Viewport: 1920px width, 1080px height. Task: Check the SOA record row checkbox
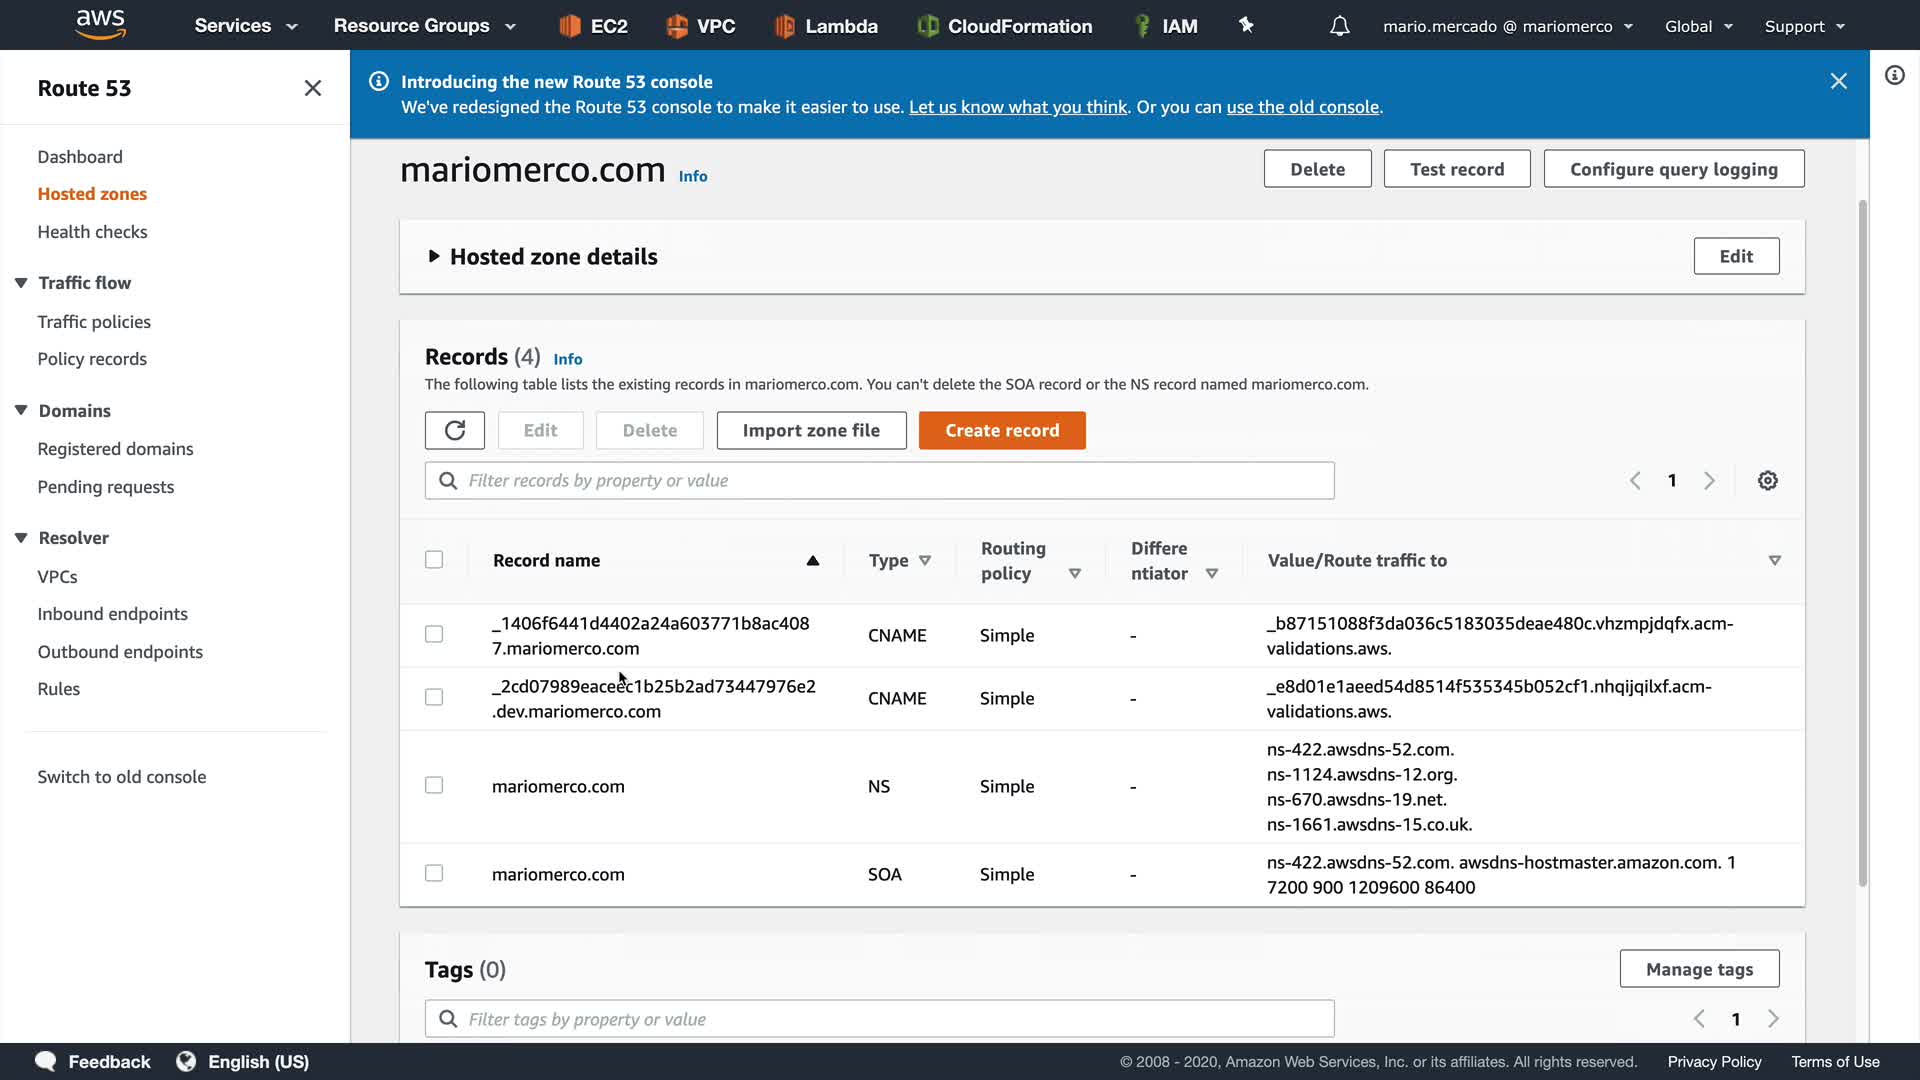pos(434,874)
